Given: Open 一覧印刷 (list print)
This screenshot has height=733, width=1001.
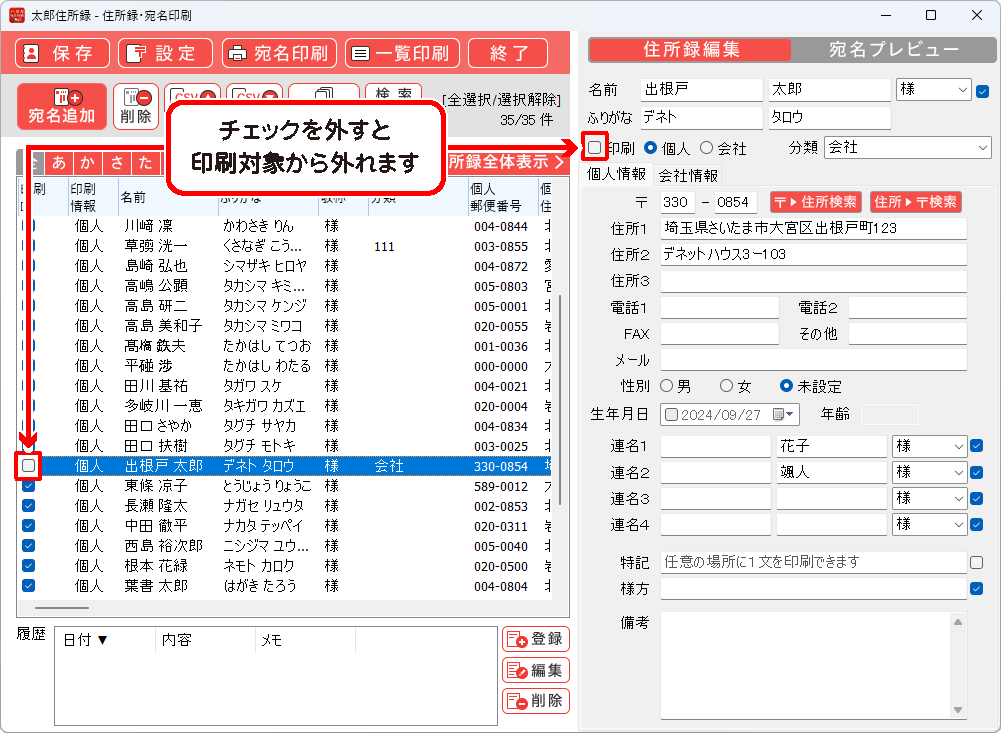Looking at the screenshot, I should (x=397, y=53).
